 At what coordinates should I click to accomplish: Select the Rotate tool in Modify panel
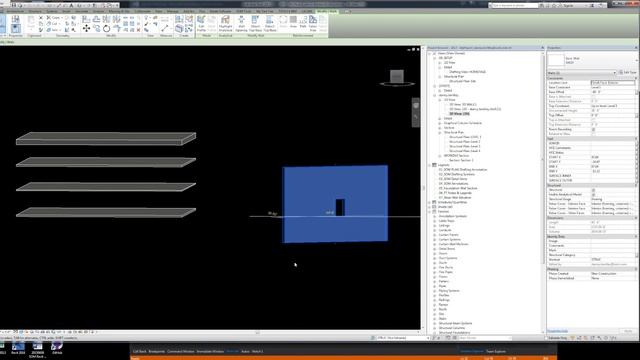[x=107, y=28]
